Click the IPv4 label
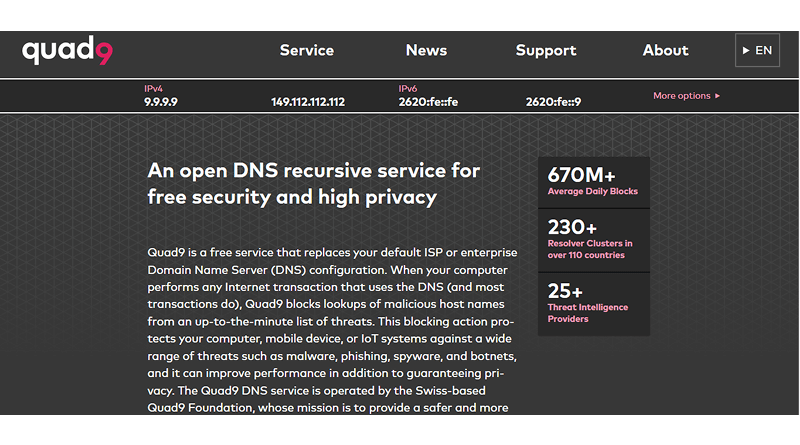Viewport: 800px width, 445px height. [153, 89]
